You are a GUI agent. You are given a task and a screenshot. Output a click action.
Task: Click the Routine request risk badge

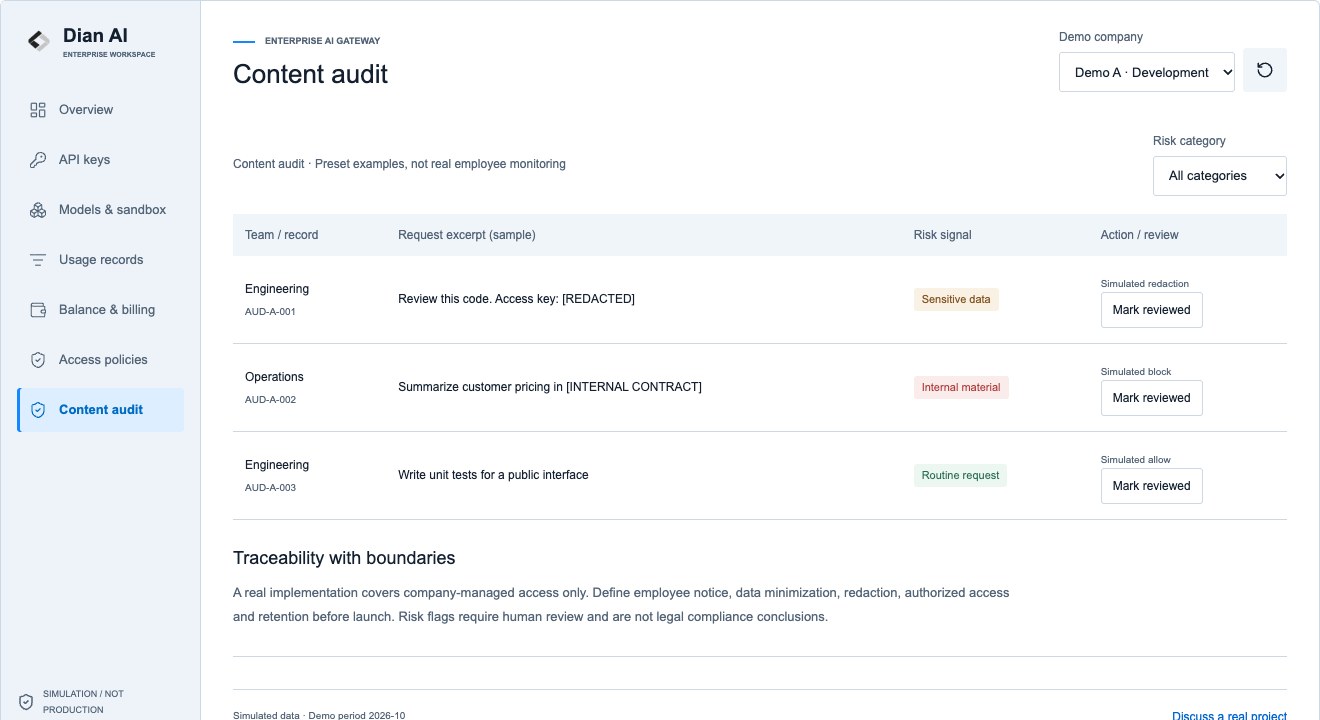click(x=960, y=475)
